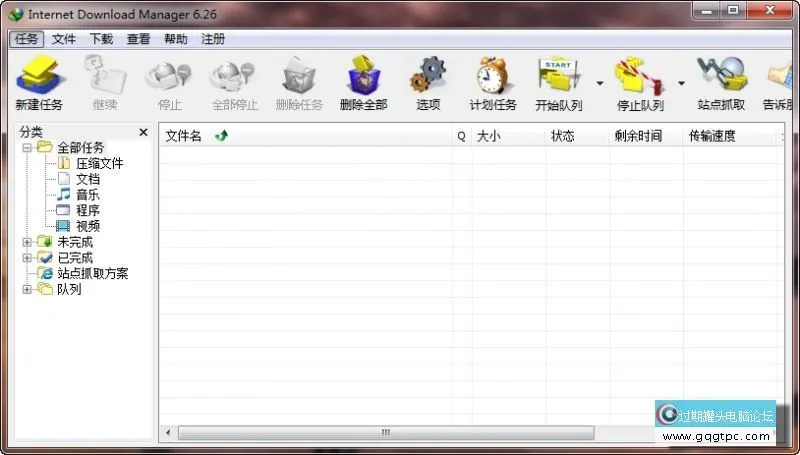Open dropdown arrow next to 停止队列

click(682, 84)
